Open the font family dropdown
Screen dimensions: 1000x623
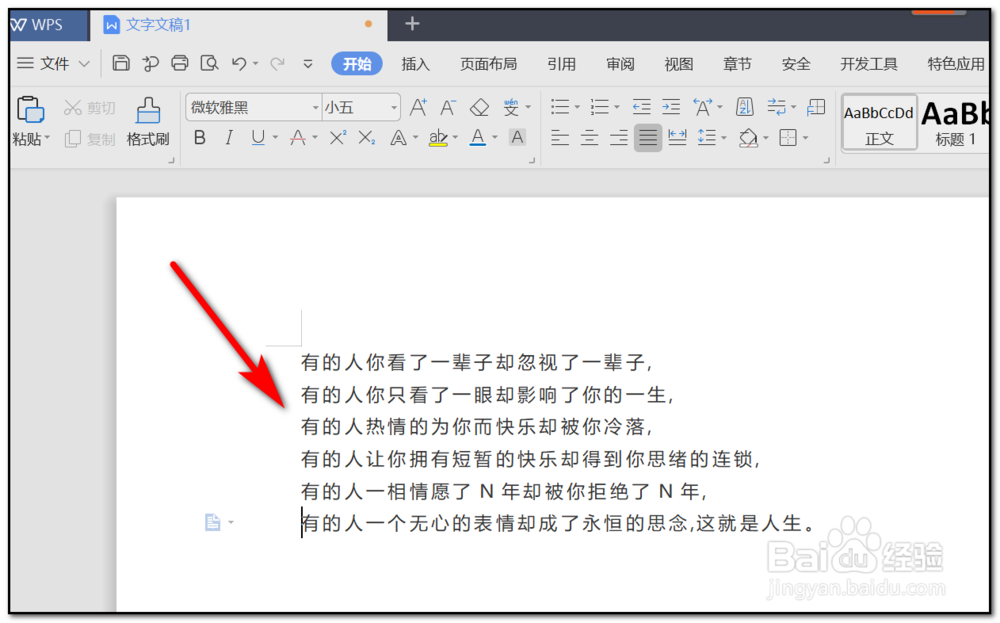click(316, 107)
